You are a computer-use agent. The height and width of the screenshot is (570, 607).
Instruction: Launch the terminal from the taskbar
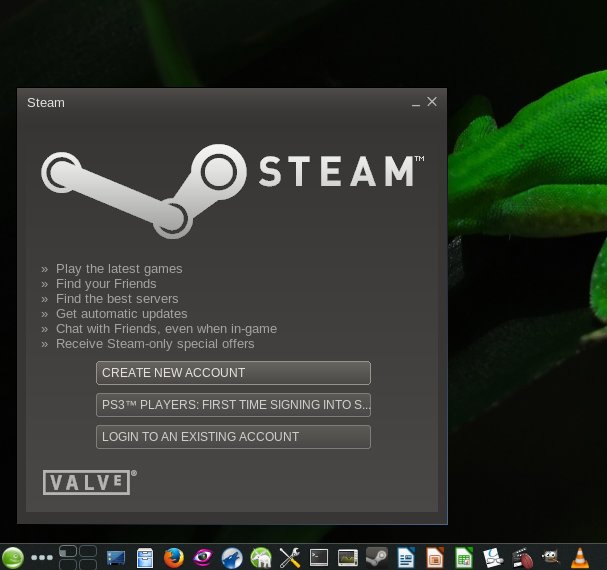[x=319, y=558]
